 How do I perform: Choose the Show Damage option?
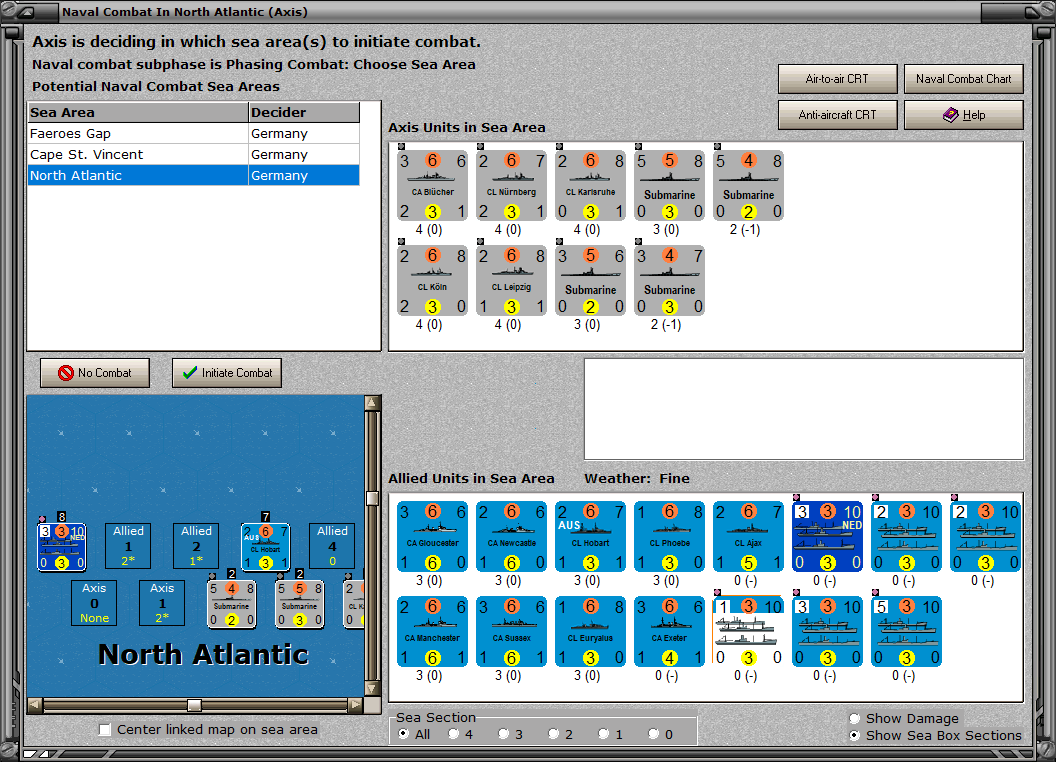click(855, 718)
